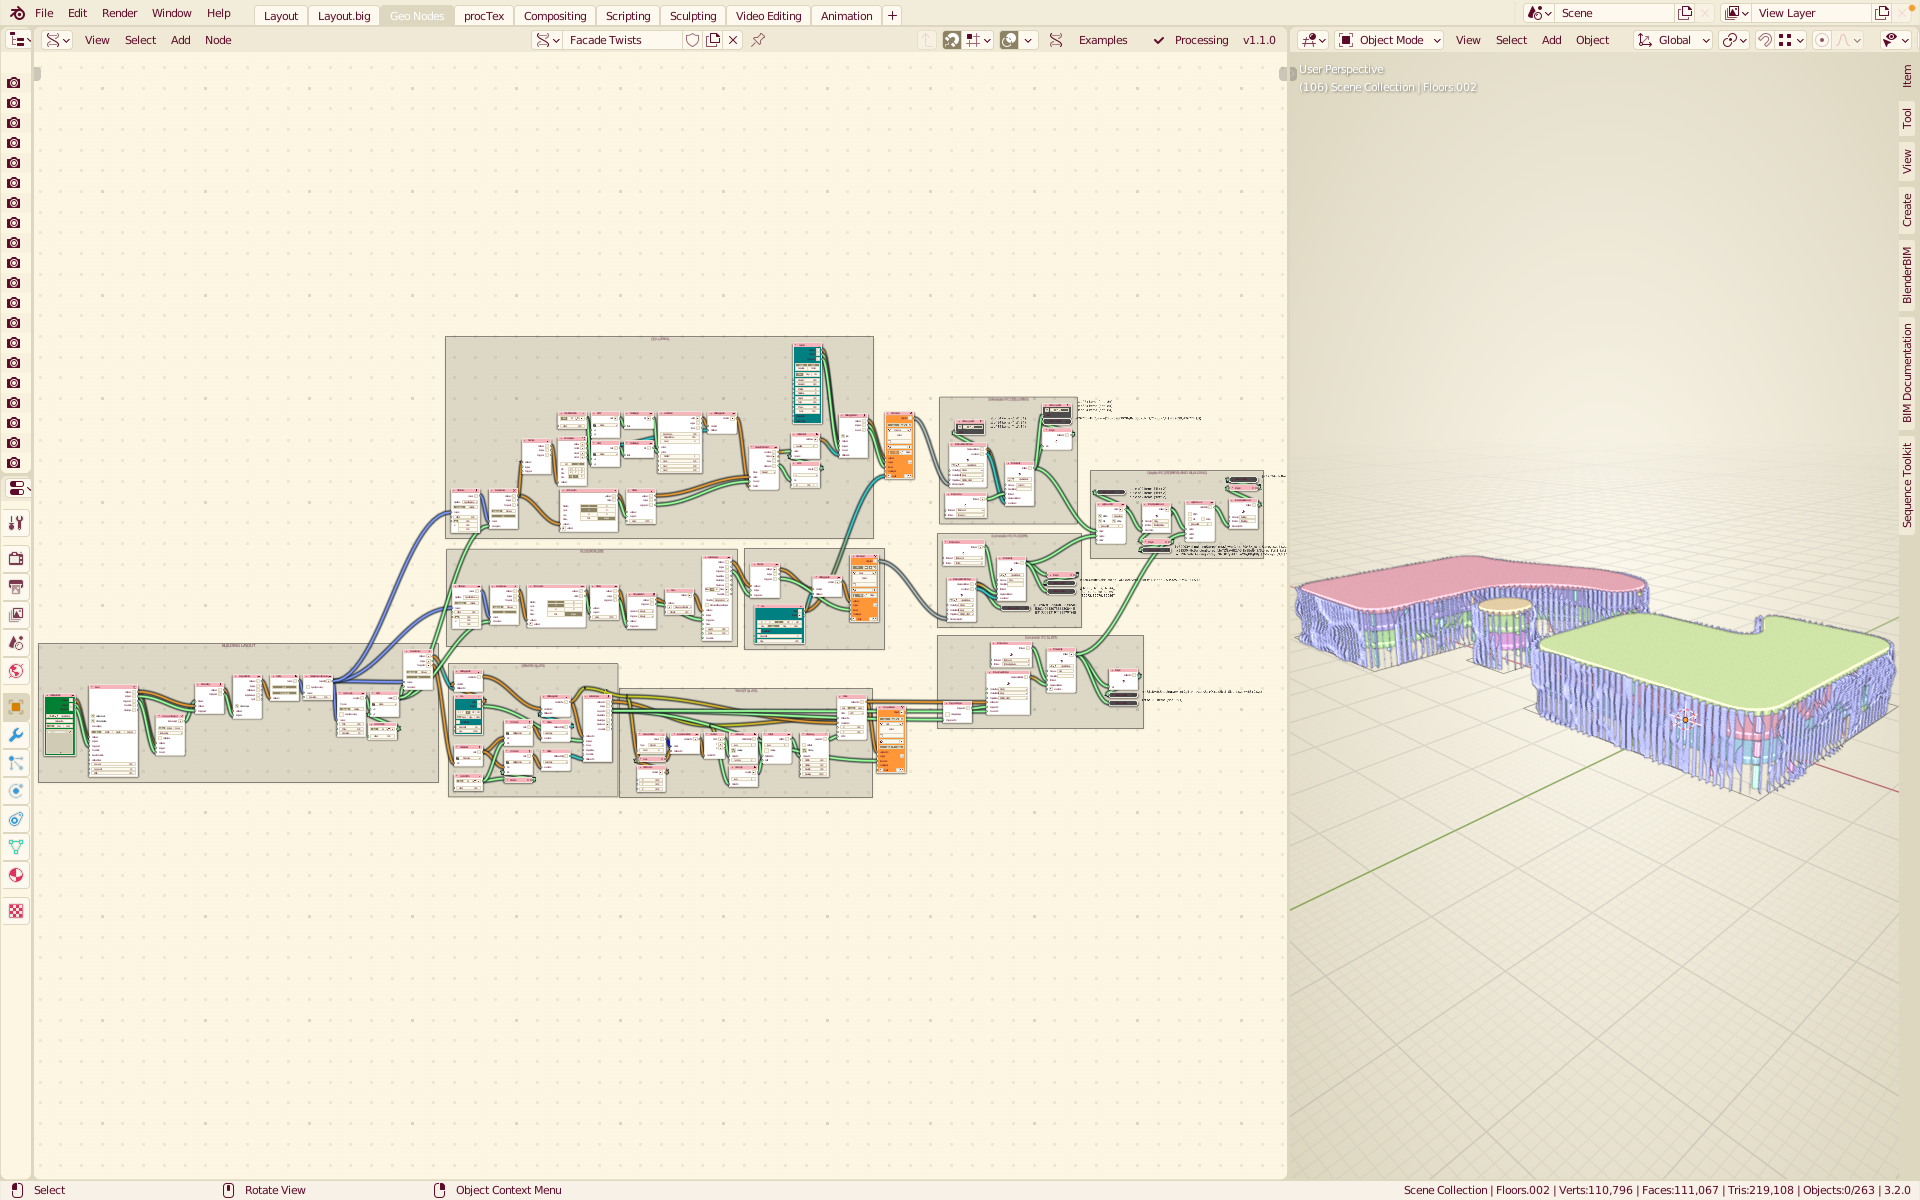
Task: Open 3D viewport Object menu
Action: pyautogui.click(x=1592, y=40)
